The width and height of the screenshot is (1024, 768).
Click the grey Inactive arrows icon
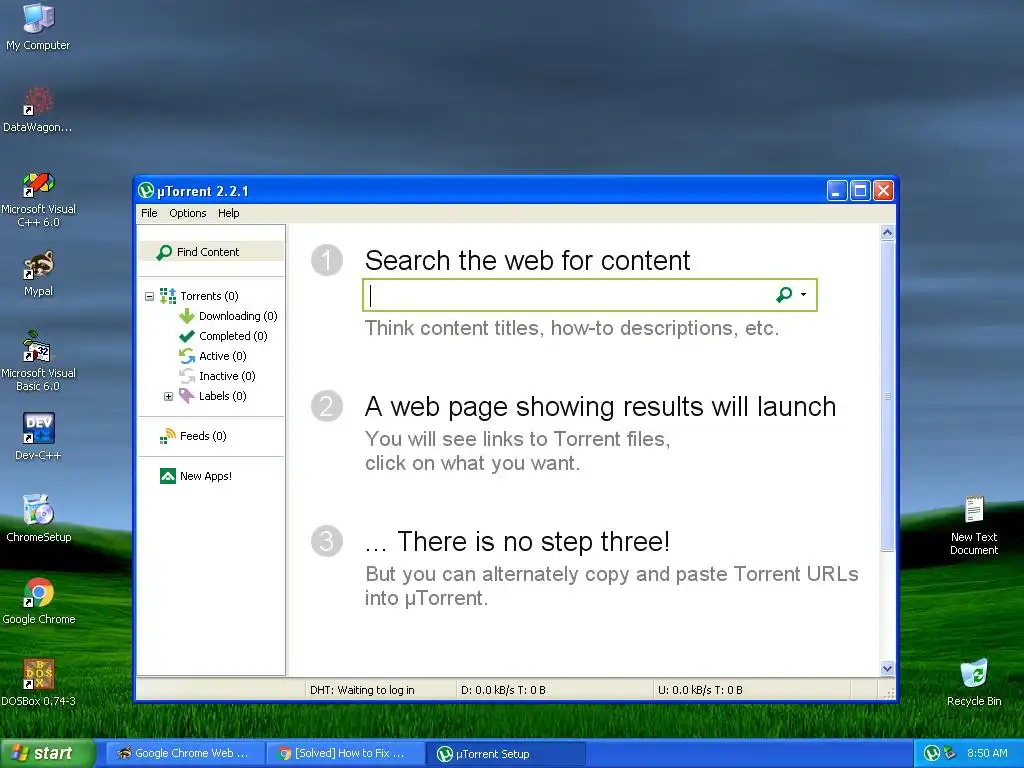click(187, 376)
